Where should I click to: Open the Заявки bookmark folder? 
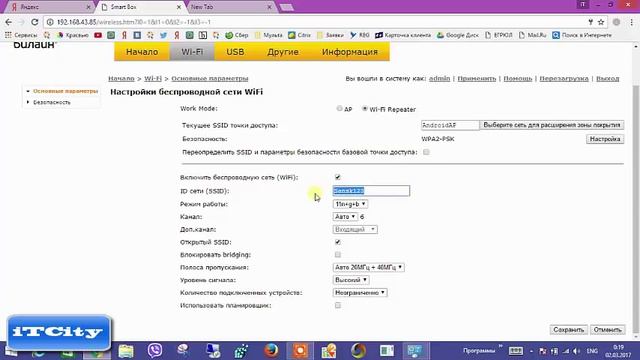point(330,36)
